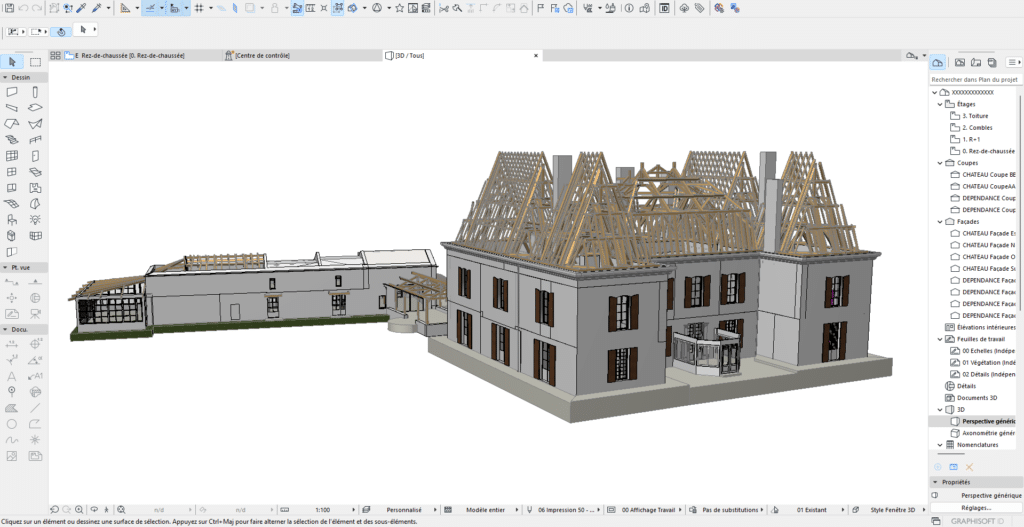Pick the Door tool
Viewport: 1024px width, 527px height.
(35, 156)
